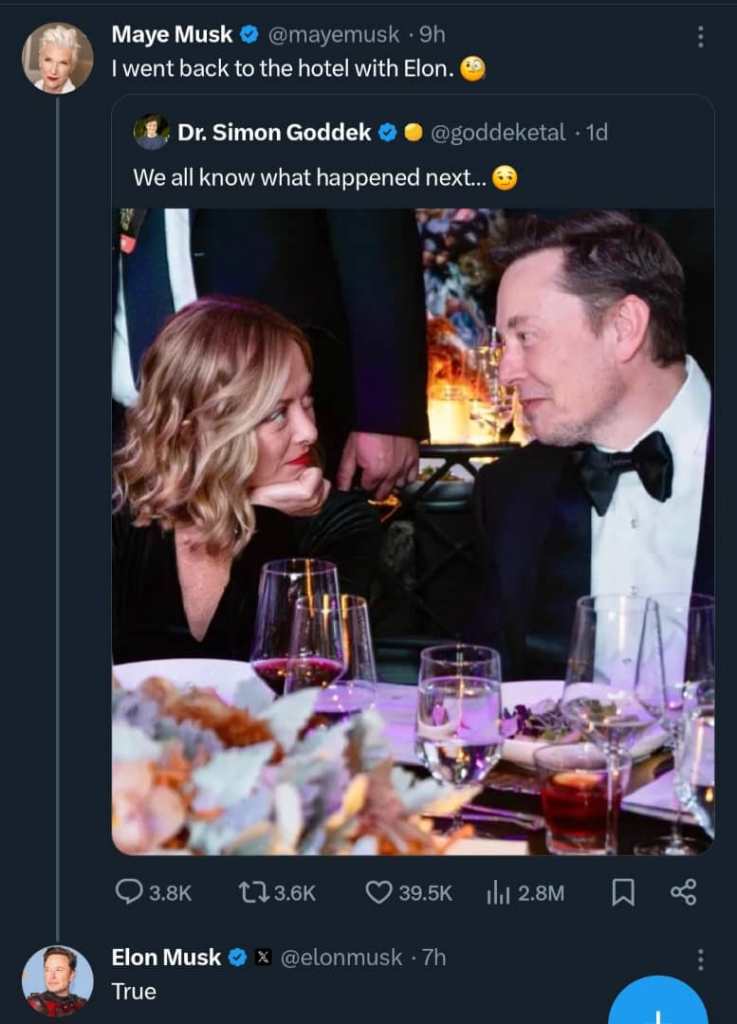Viewport: 737px width, 1024px height.
Task: Click the Elon Musk display name
Action: coord(166,957)
